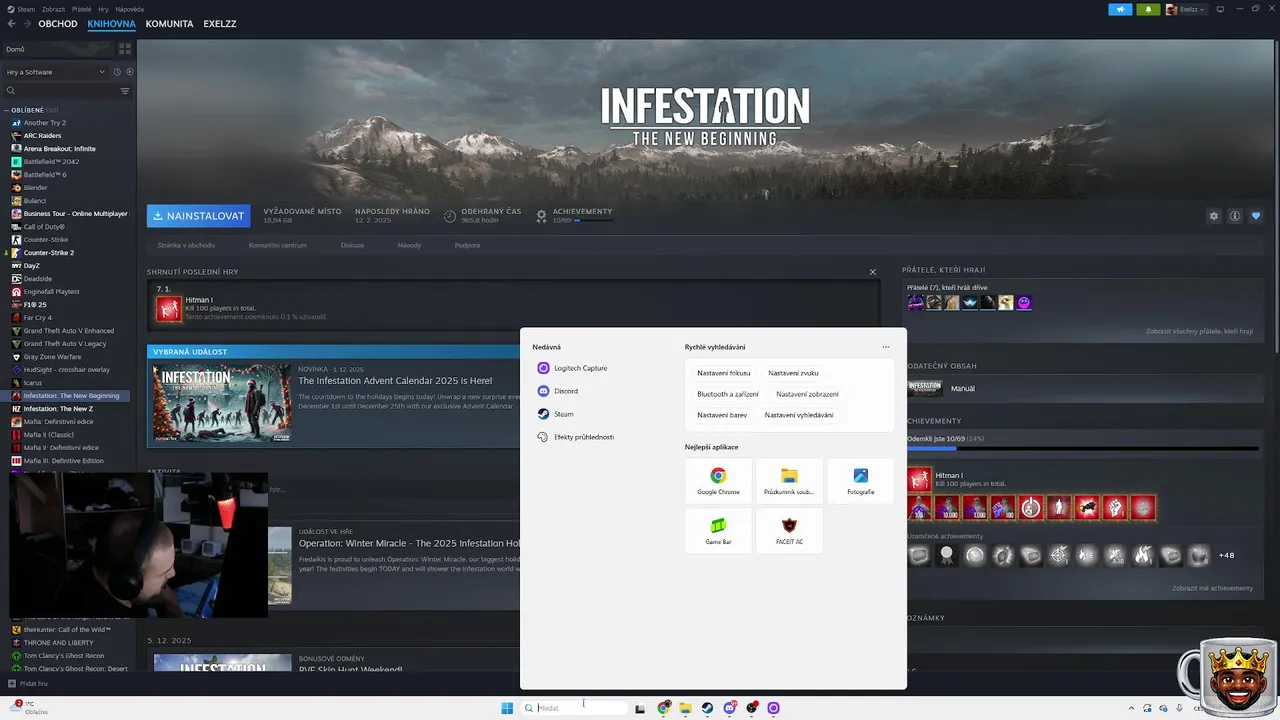Viewport: 1280px width, 720px height.
Task: Open Hitman I achievement icon in Achievementy panel
Action: (x=919, y=480)
